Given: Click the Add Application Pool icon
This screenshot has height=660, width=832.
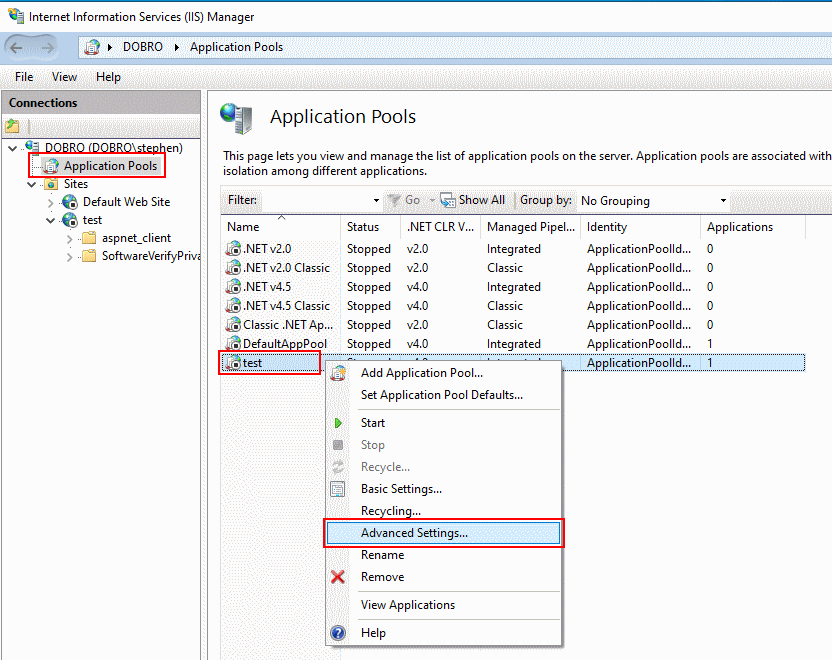Looking at the screenshot, I should click(x=338, y=373).
